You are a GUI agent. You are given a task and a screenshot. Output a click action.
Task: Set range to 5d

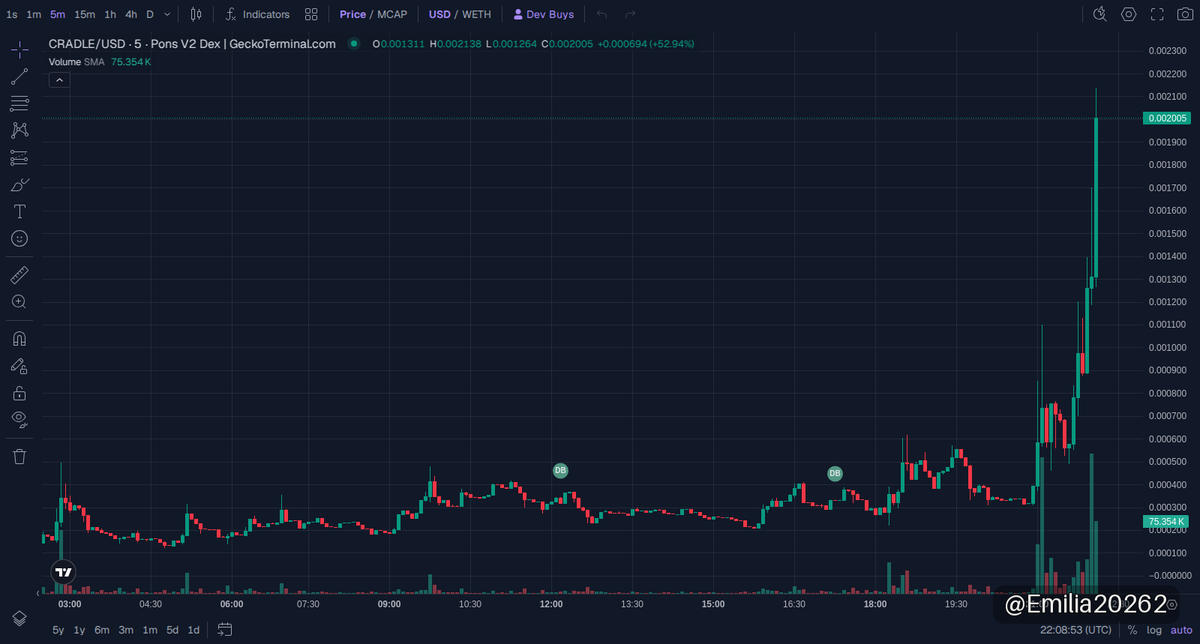tap(172, 630)
